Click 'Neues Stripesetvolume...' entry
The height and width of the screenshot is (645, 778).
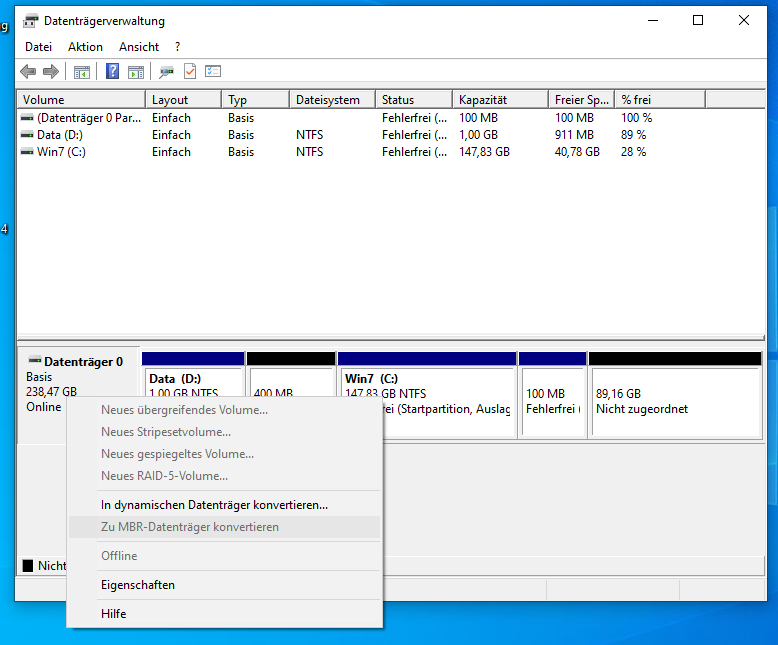(x=225, y=432)
